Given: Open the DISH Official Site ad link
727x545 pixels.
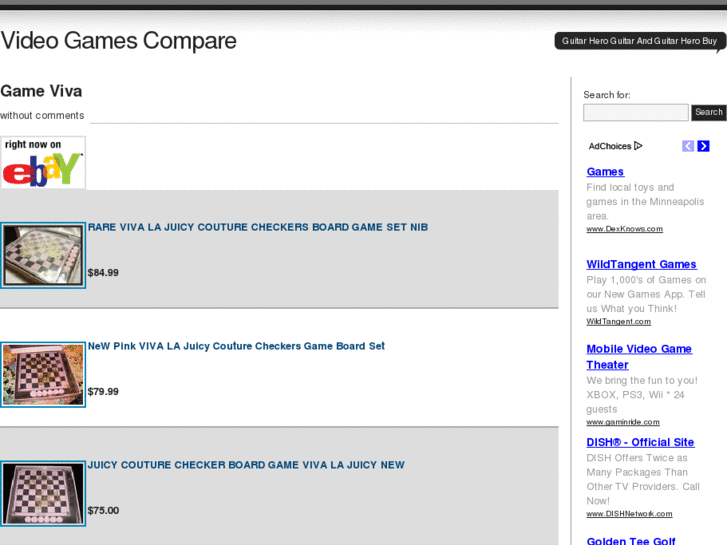Looking at the screenshot, I should tap(640, 442).
